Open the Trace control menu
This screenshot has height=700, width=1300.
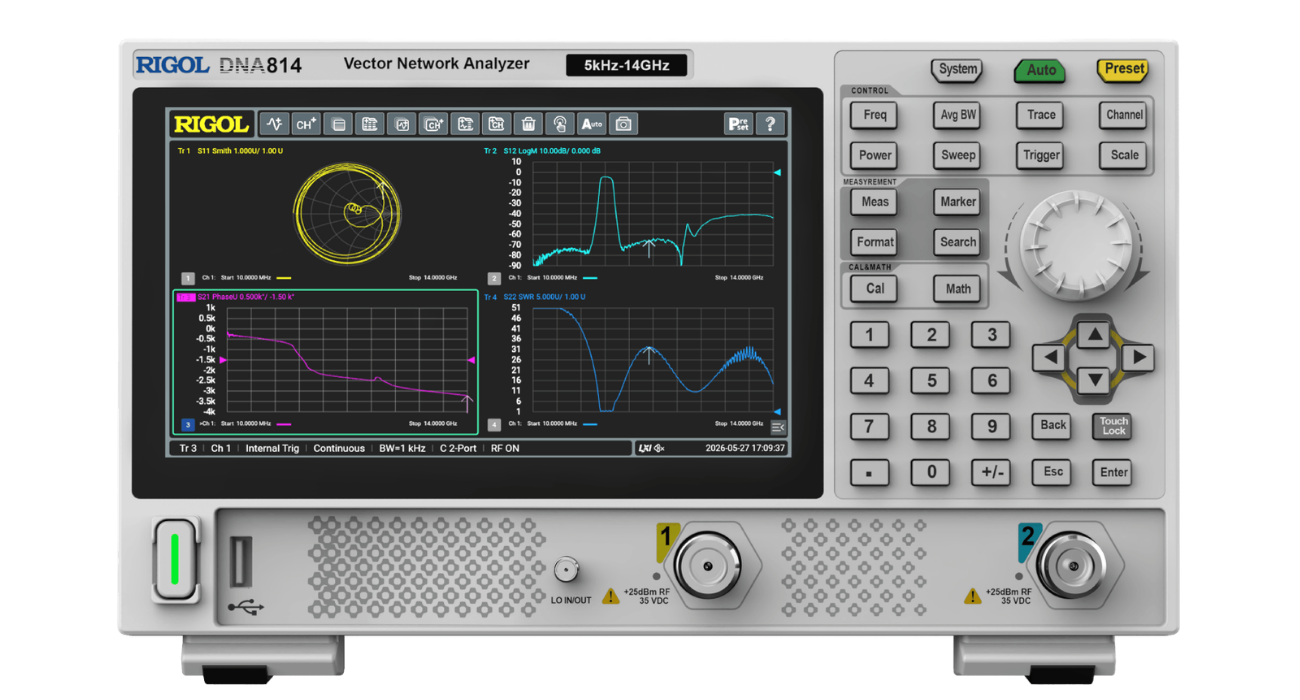pos(1041,115)
